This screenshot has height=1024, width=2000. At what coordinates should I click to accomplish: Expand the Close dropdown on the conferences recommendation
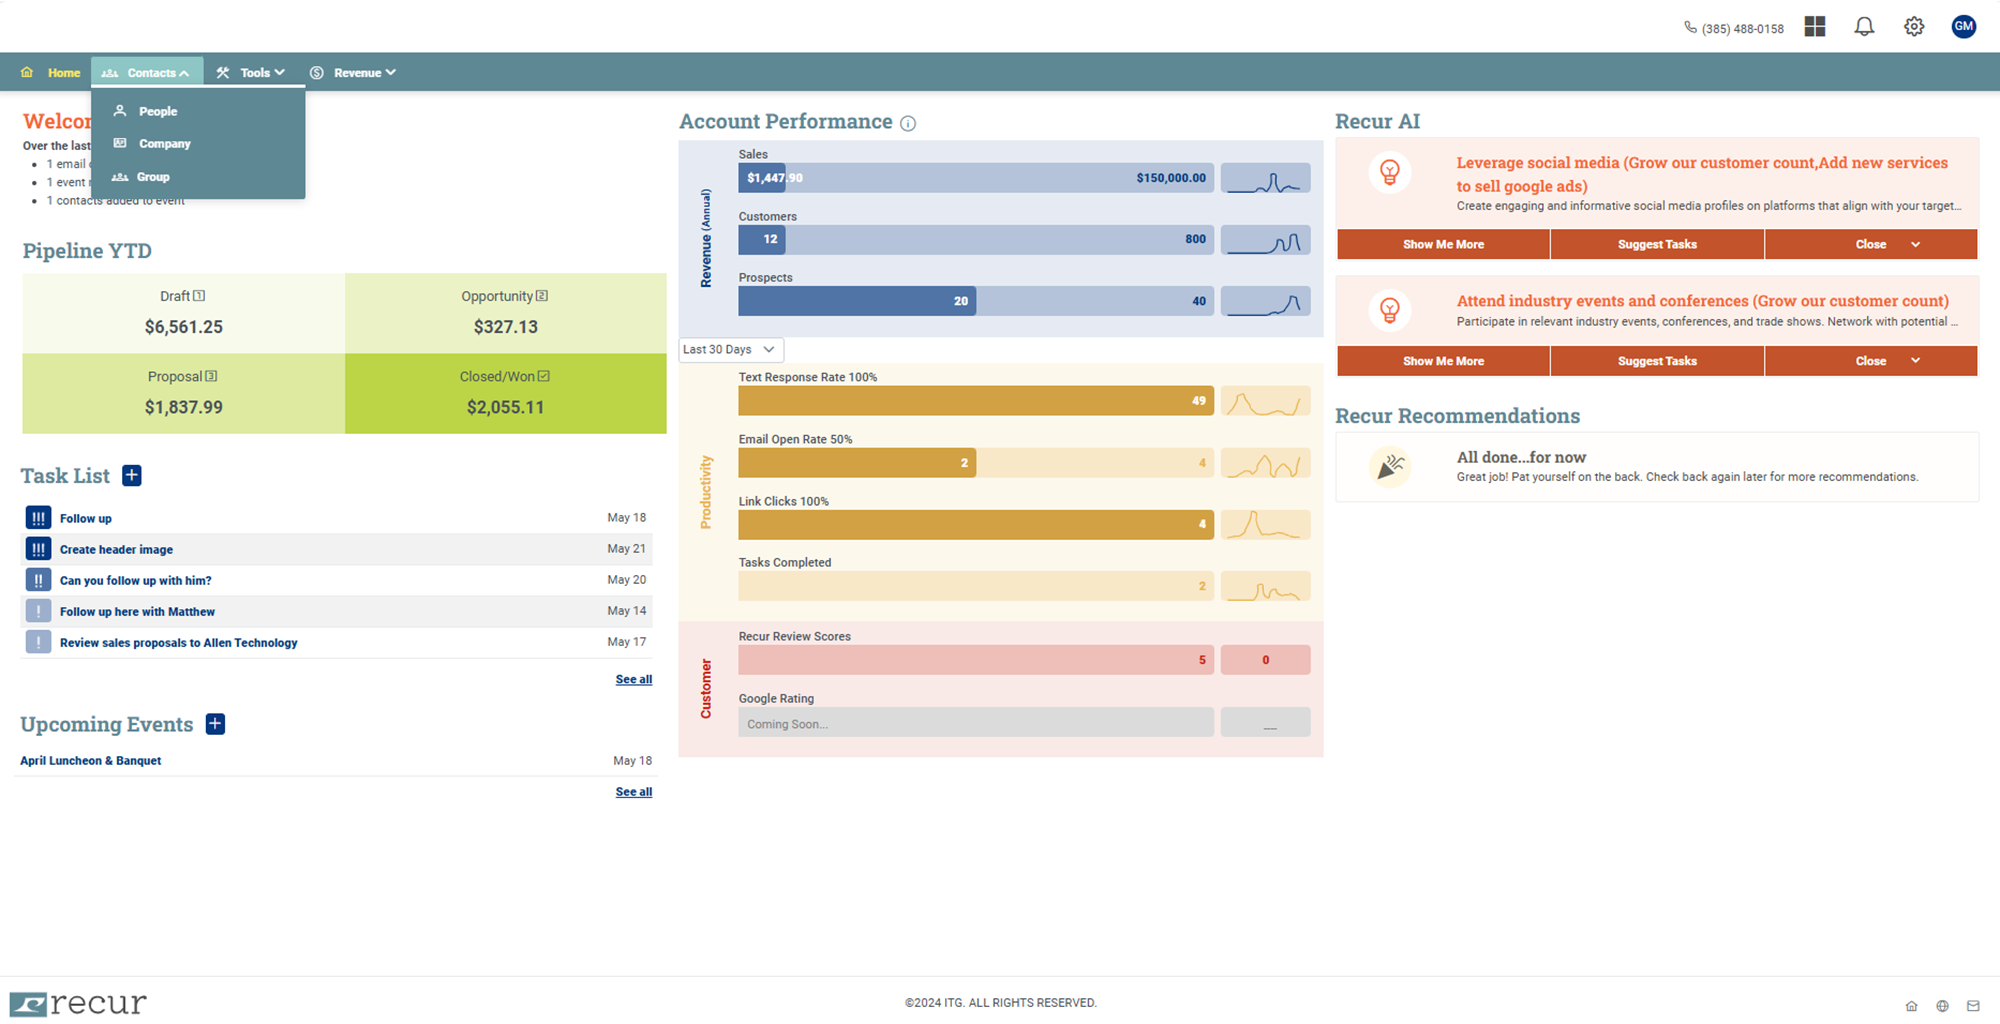(1915, 360)
